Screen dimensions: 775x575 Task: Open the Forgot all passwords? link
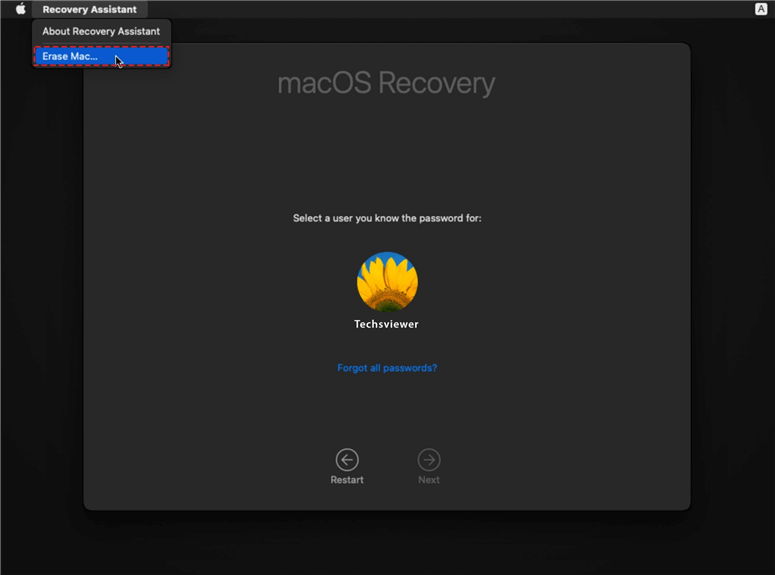(387, 368)
